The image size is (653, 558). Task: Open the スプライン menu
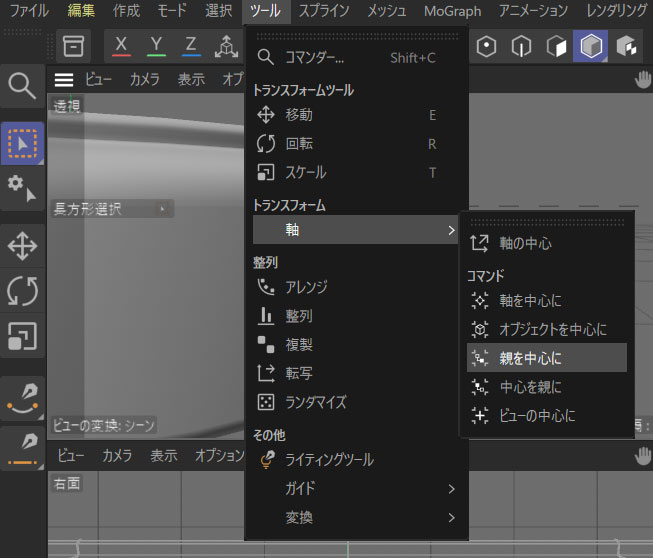[324, 11]
